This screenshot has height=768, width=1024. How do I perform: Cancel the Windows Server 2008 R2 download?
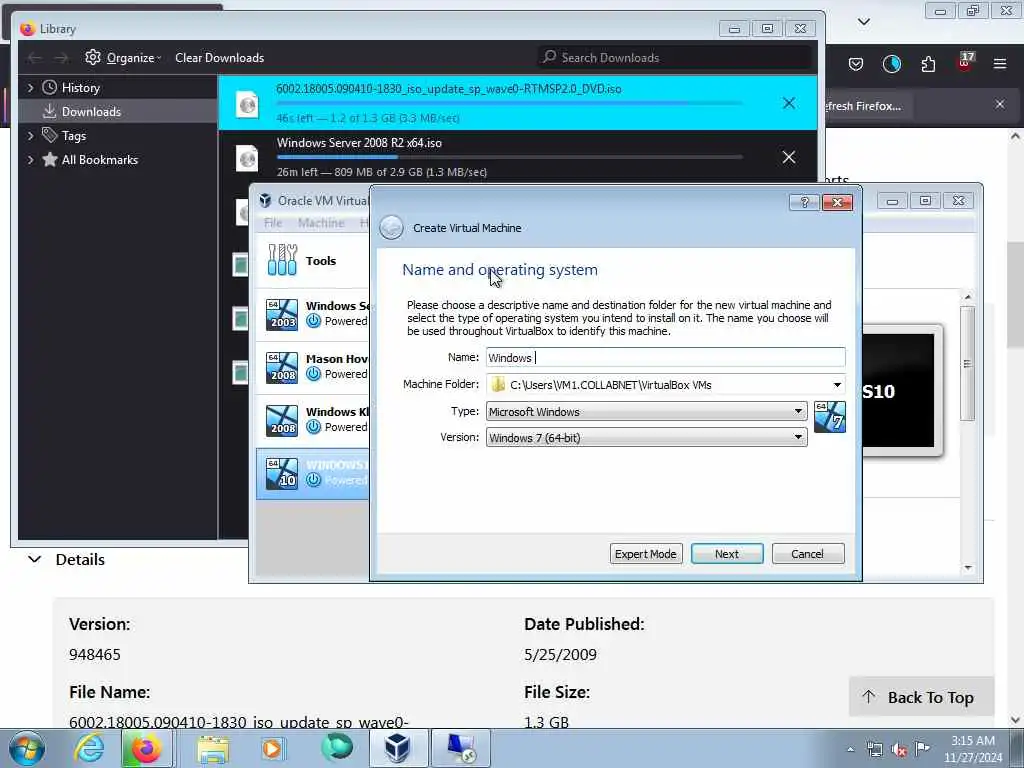[789, 157]
